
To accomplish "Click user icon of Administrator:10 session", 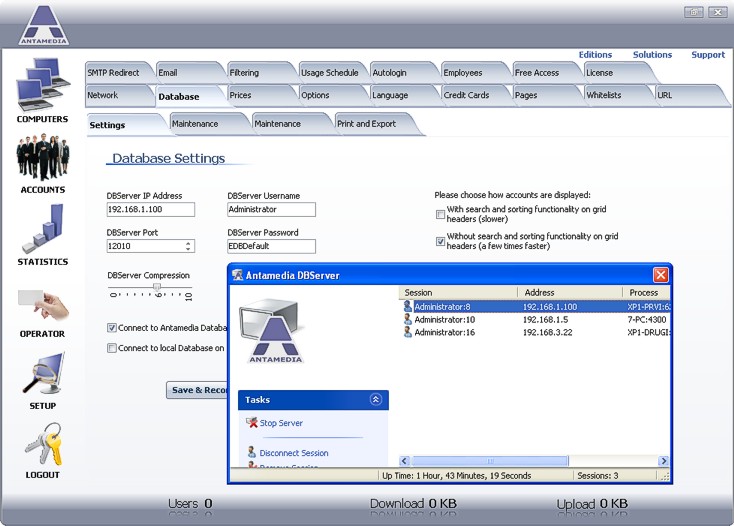I will click(408, 319).
